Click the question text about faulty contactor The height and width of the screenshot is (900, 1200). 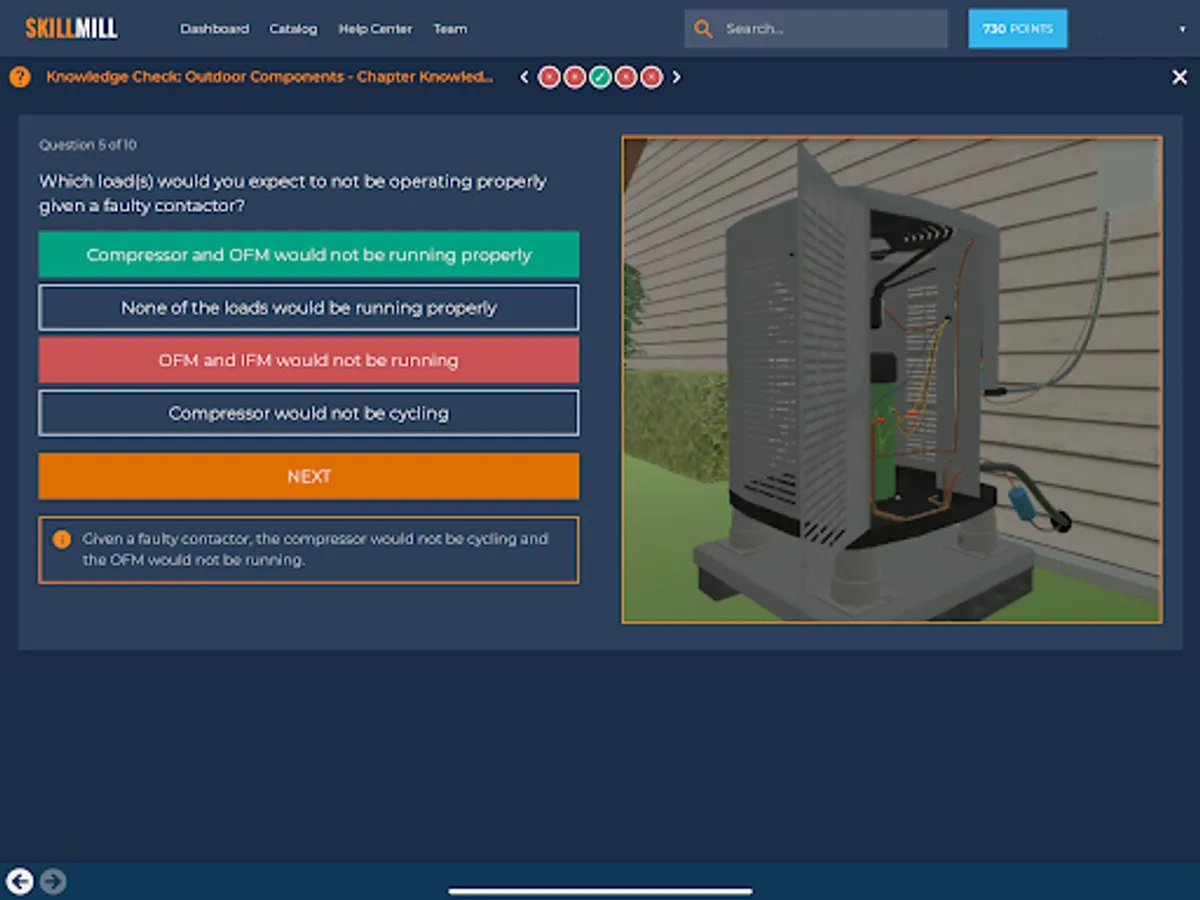click(293, 193)
